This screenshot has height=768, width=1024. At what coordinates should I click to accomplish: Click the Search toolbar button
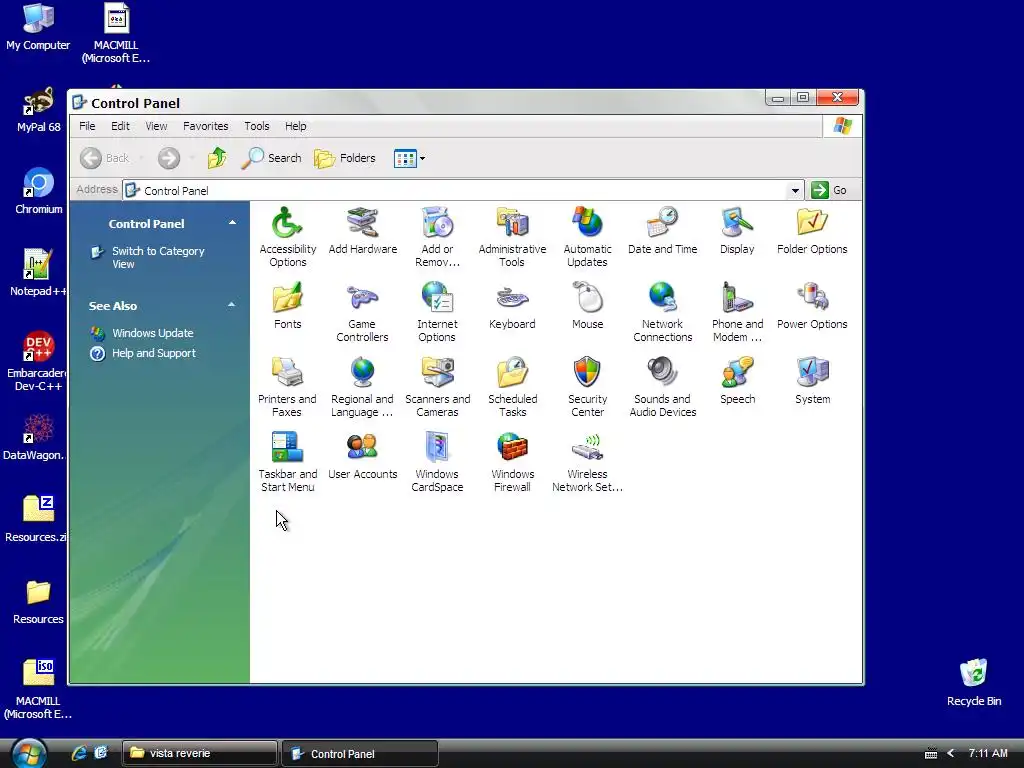click(271, 158)
